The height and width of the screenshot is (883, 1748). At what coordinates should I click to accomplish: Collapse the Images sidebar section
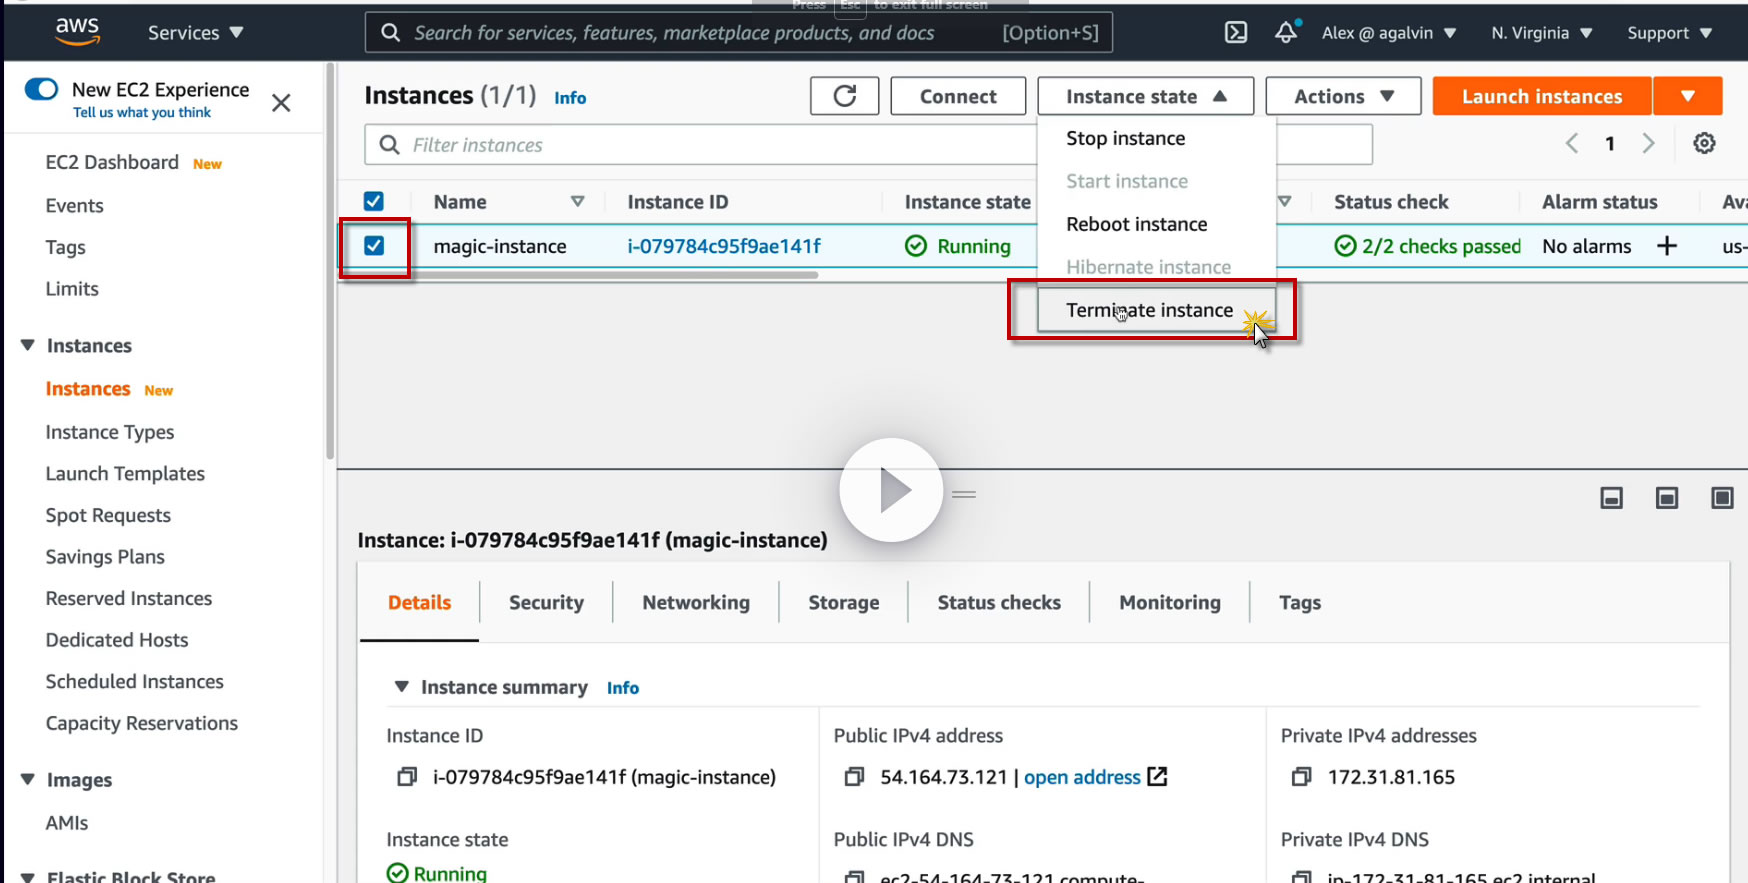click(28, 780)
